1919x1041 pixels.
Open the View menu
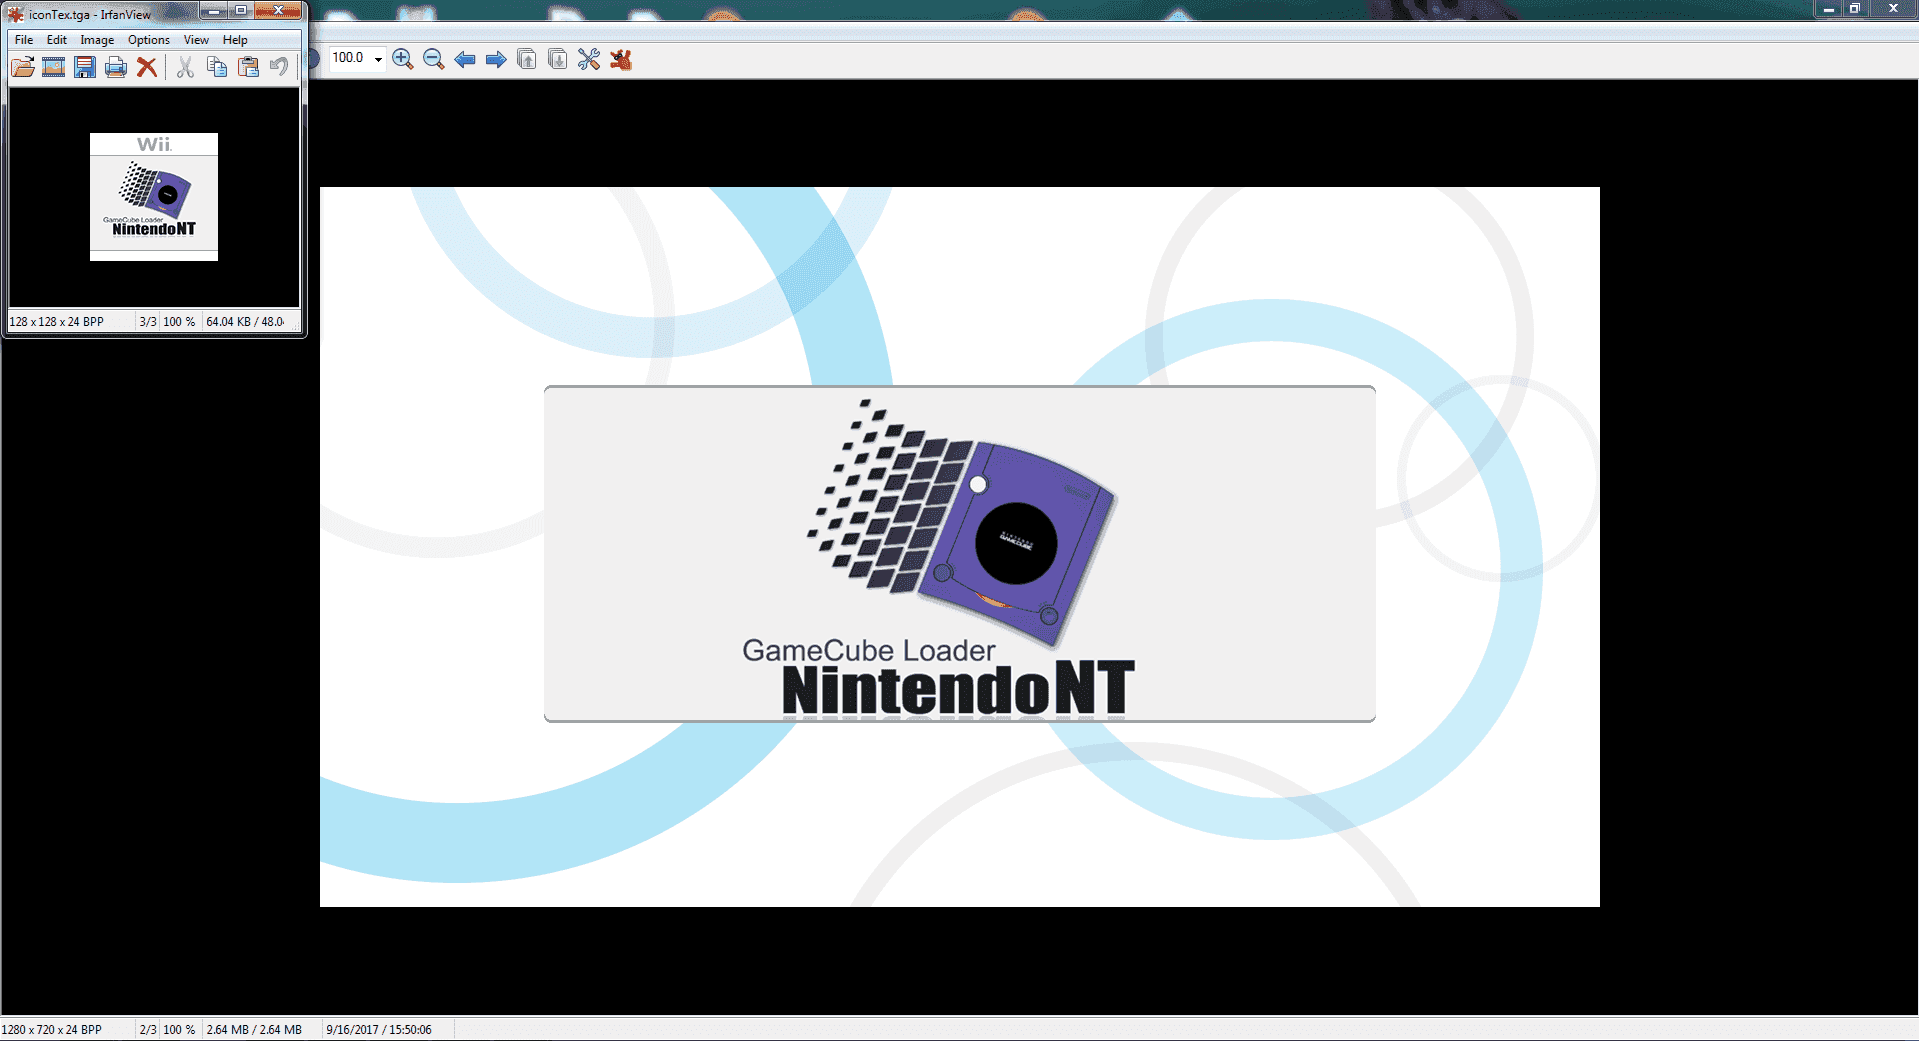[x=196, y=40]
